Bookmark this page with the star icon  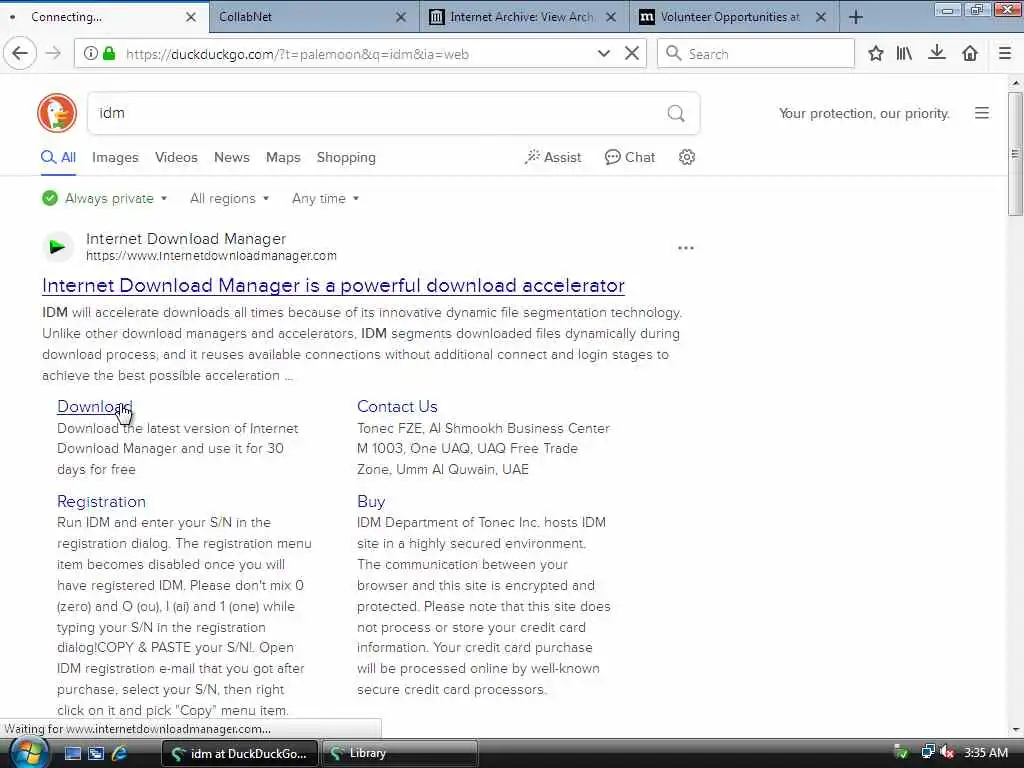tap(876, 54)
